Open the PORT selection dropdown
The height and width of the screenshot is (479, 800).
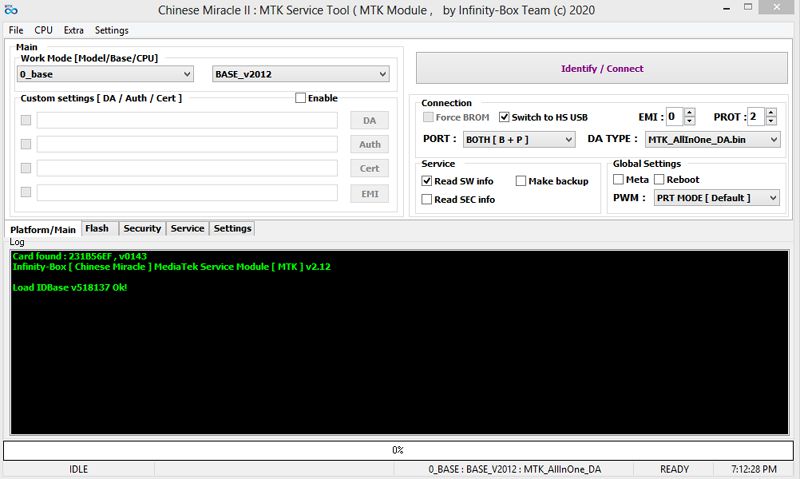(518, 139)
